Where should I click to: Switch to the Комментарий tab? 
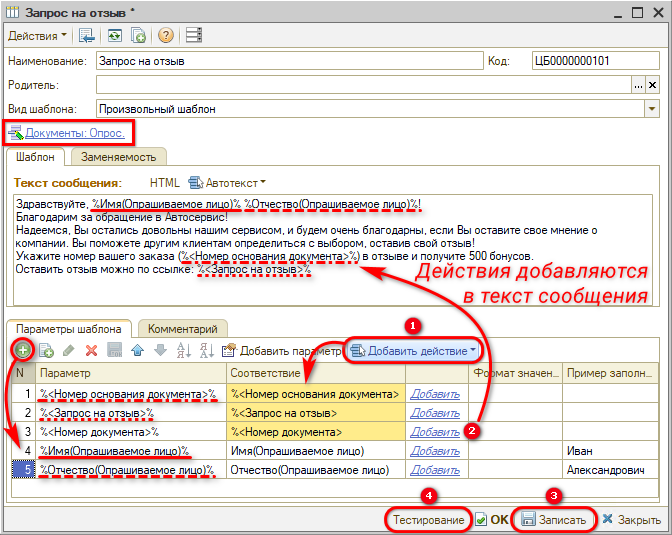(183, 329)
